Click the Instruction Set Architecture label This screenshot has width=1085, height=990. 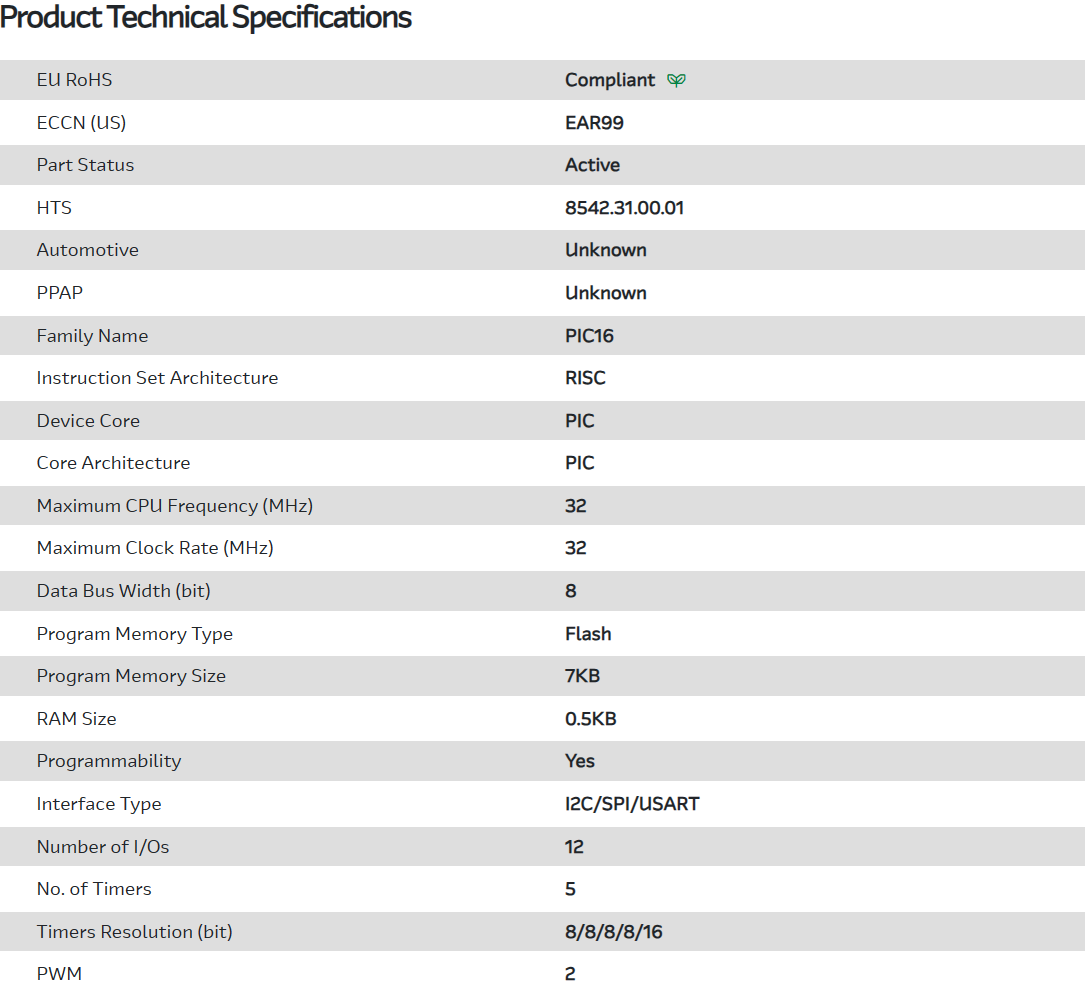(157, 378)
